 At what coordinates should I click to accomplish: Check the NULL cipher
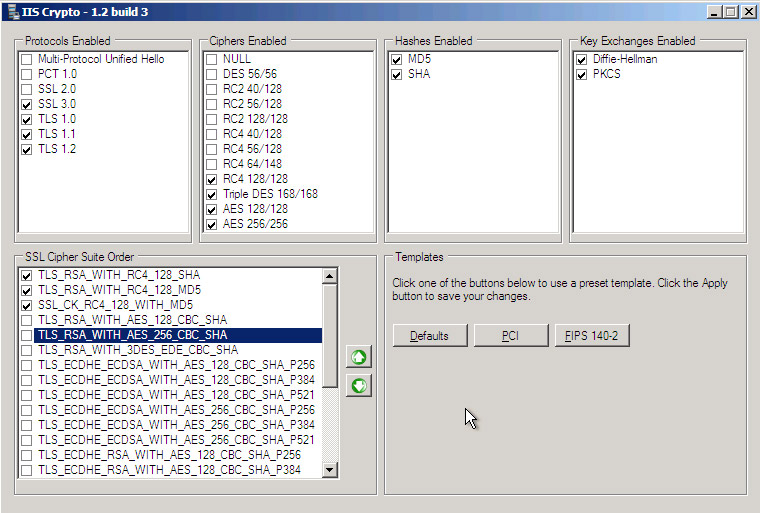(211, 59)
